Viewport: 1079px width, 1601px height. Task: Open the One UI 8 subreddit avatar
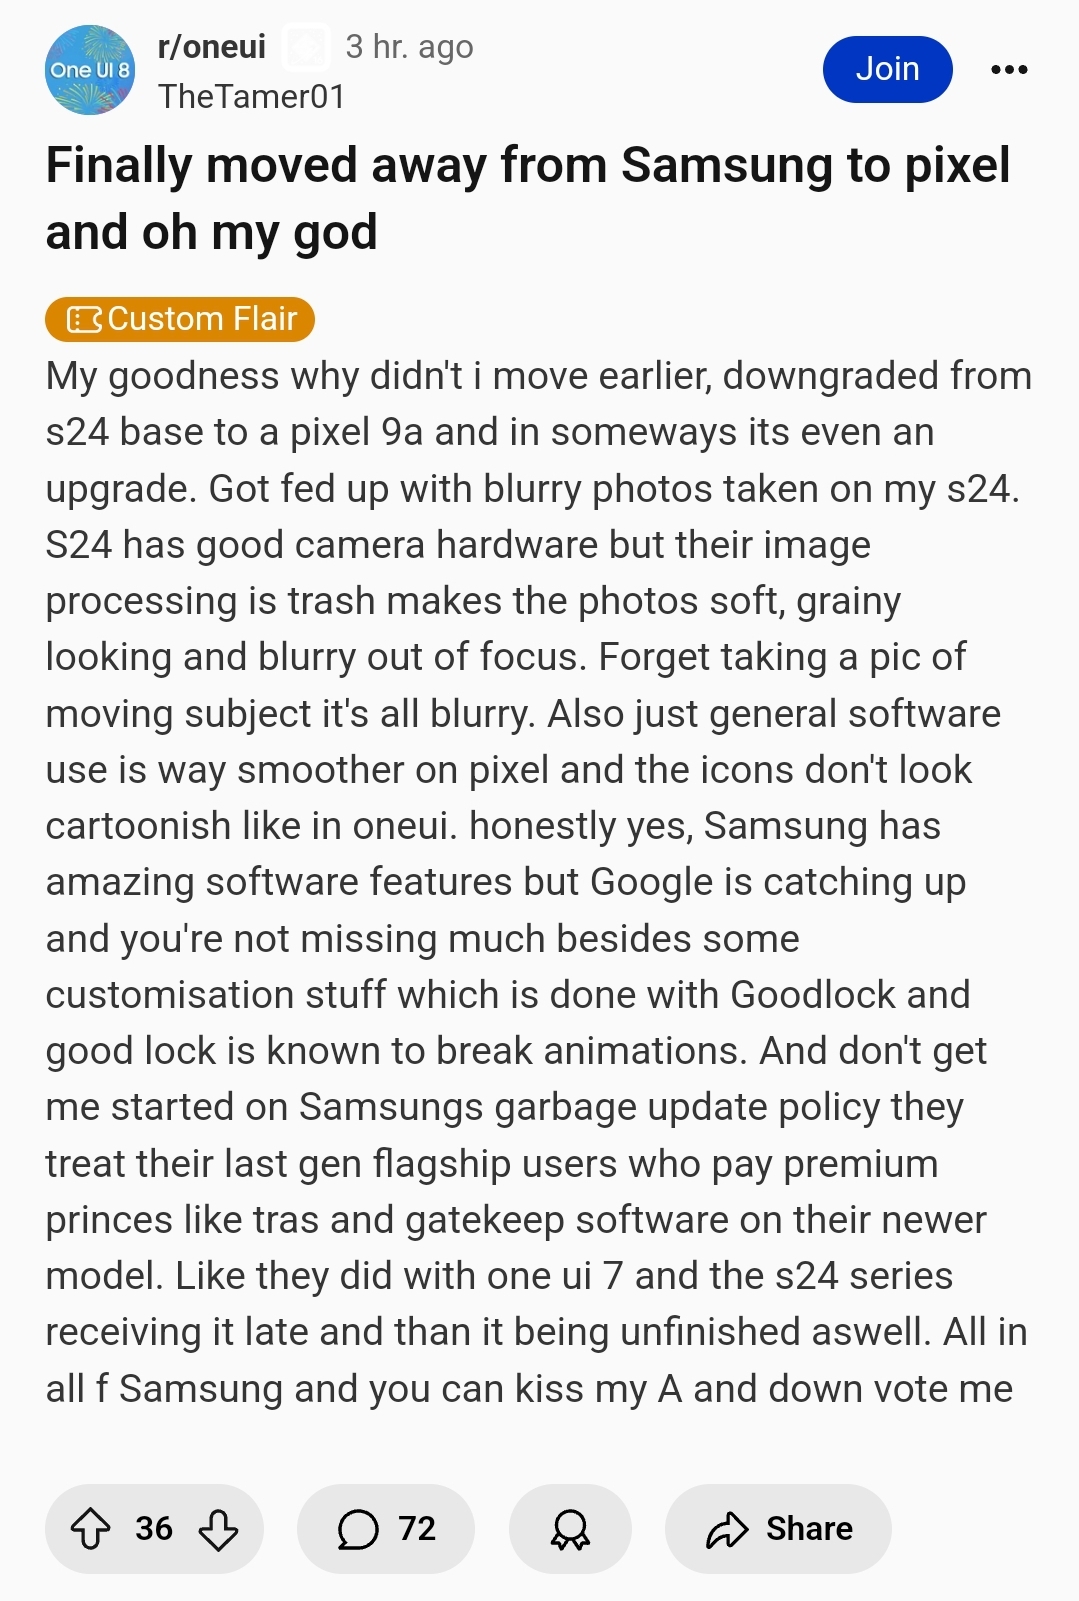[90, 70]
